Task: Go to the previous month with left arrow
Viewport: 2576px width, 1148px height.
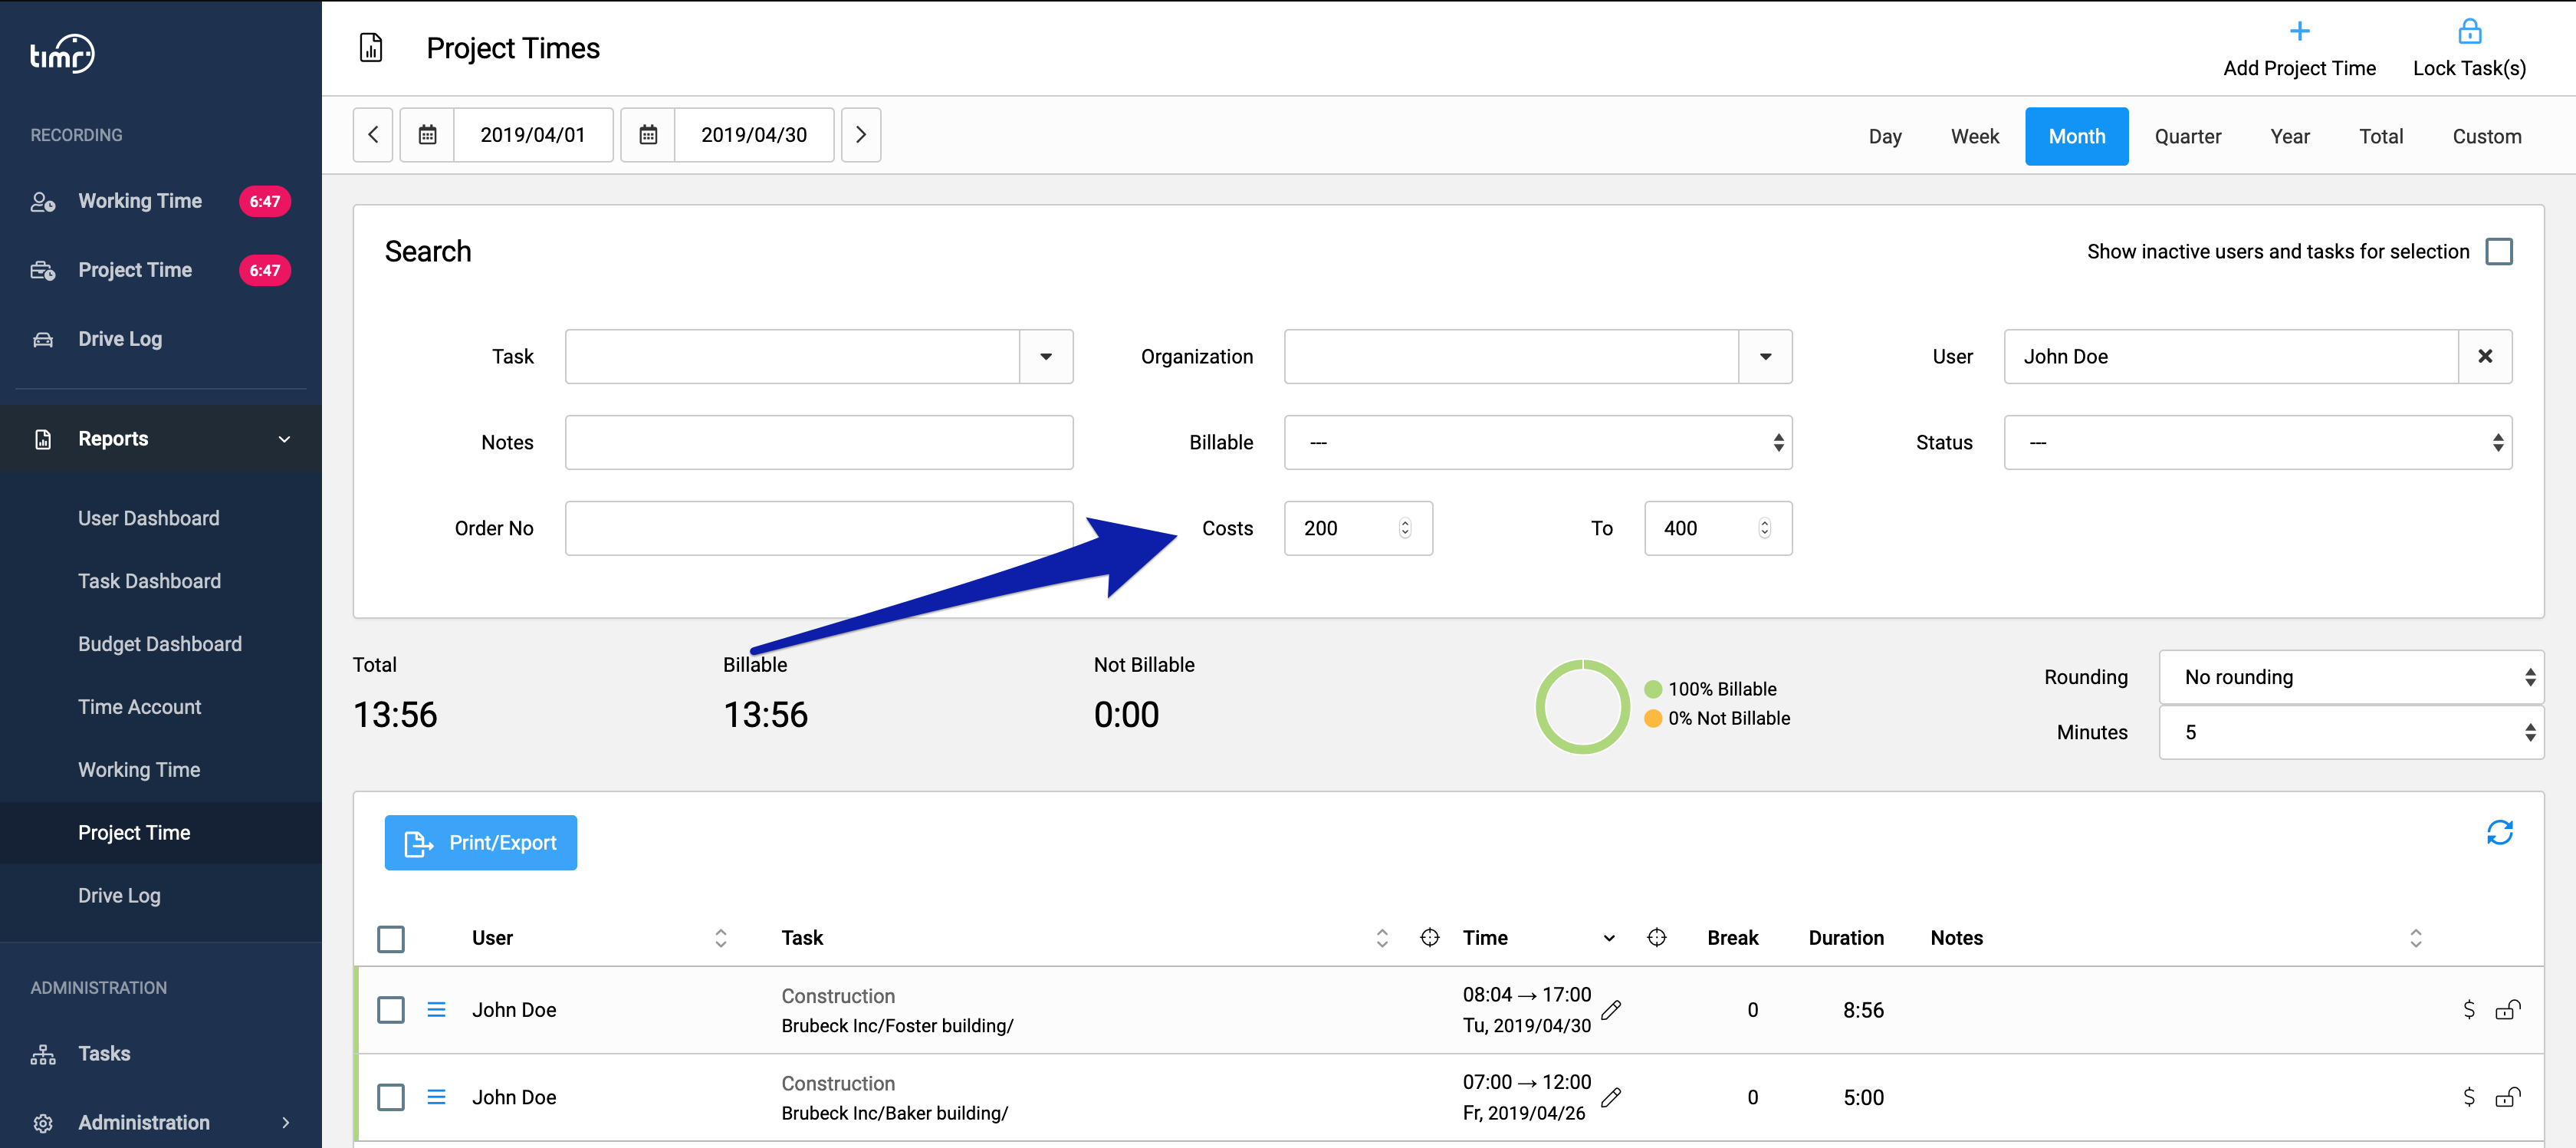Action: click(x=373, y=135)
